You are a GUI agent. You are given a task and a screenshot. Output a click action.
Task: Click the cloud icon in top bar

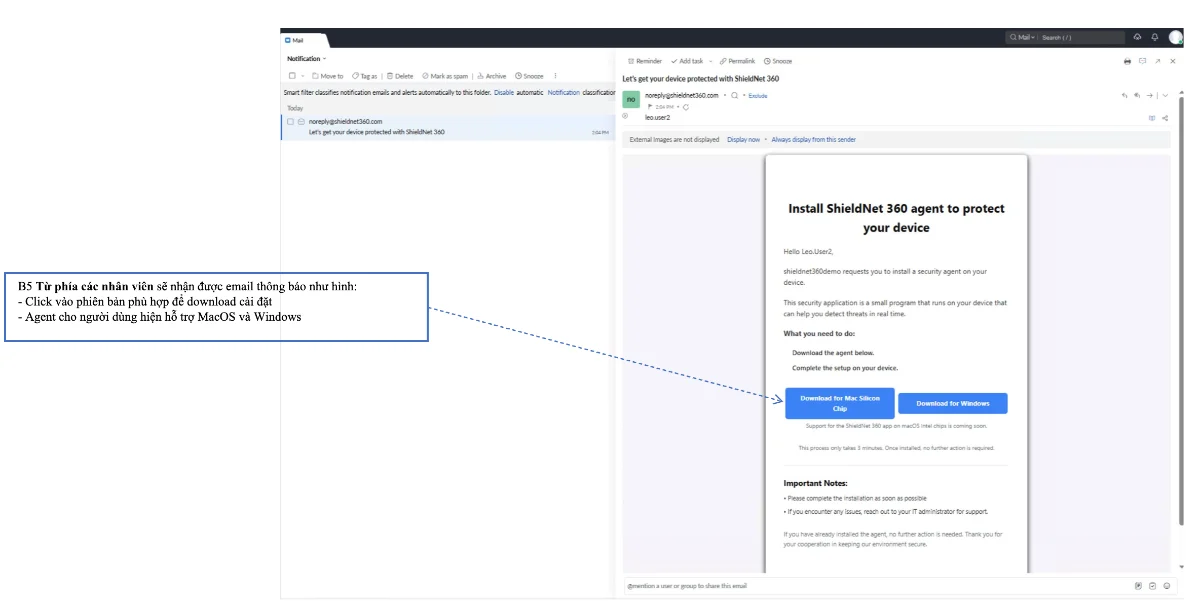click(1137, 37)
